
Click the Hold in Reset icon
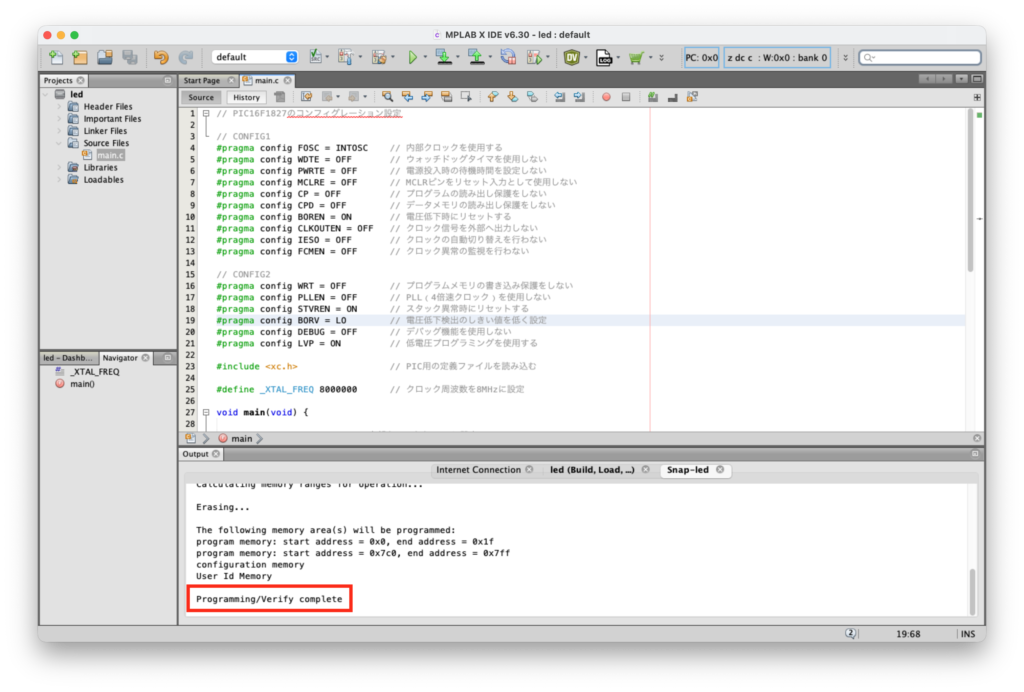(508, 57)
